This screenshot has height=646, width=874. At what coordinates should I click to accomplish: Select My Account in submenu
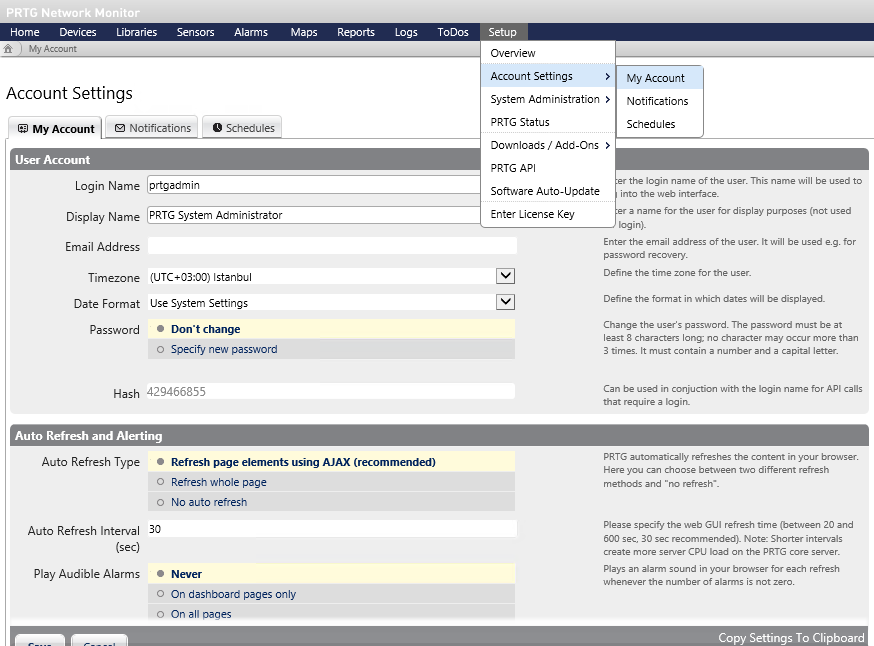tap(660, 78)
